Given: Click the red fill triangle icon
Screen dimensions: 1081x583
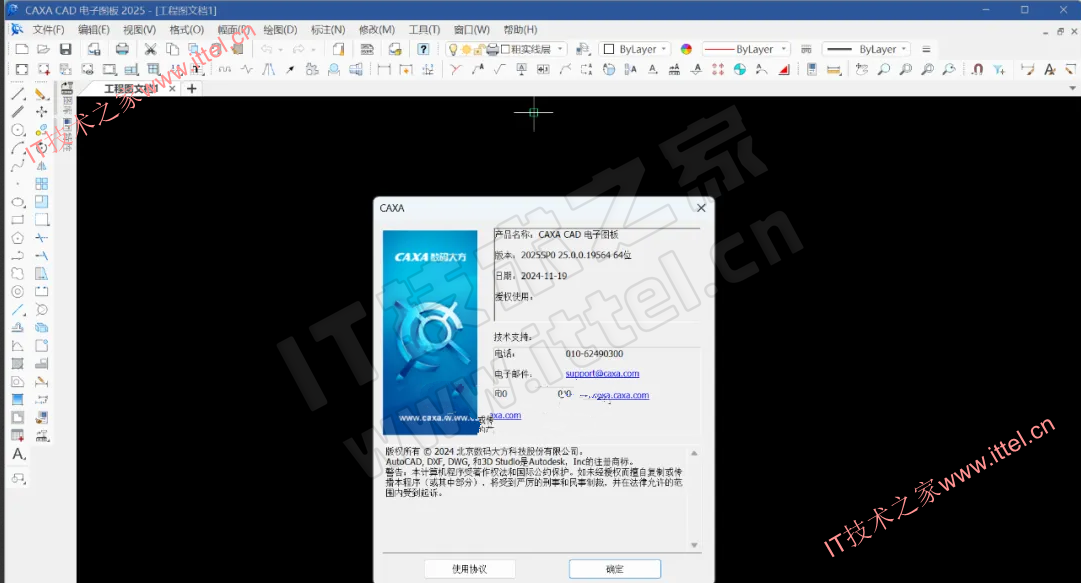Looking at the screenshot, I should click(784, 69).
